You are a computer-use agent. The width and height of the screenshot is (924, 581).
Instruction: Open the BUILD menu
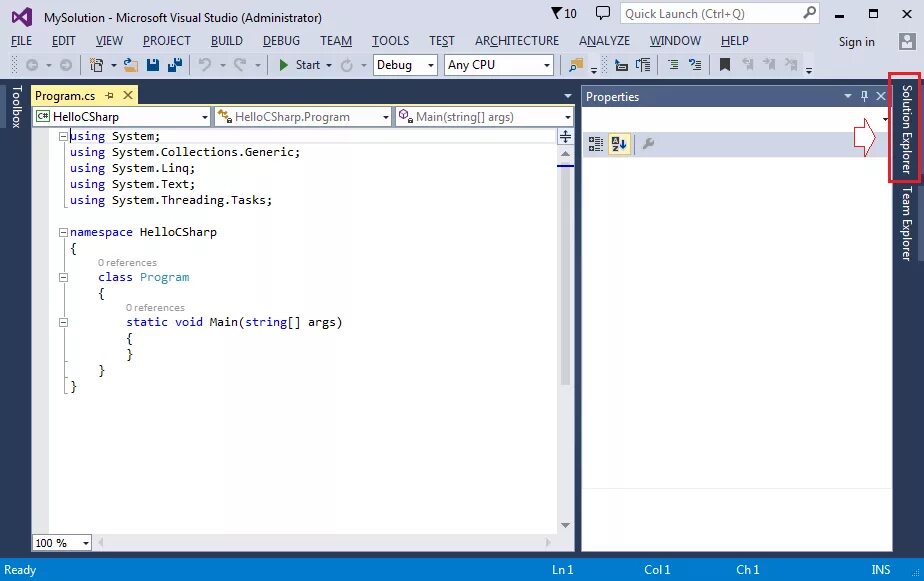click(227, 41)
